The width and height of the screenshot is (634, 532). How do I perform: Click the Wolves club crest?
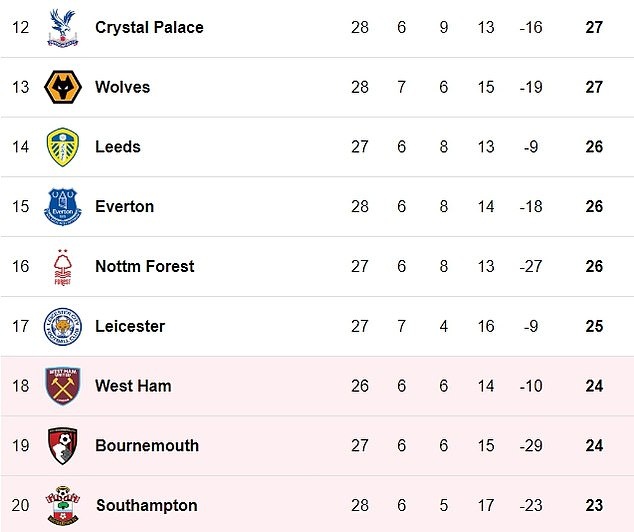[x=64, y=88]
